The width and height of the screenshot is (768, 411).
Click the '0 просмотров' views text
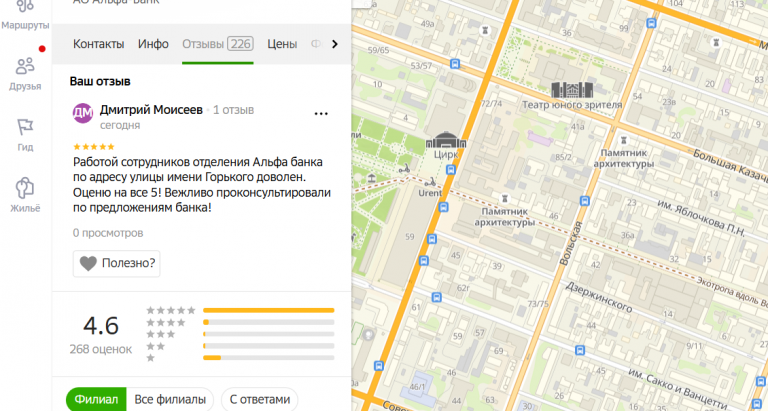point(108,233)
